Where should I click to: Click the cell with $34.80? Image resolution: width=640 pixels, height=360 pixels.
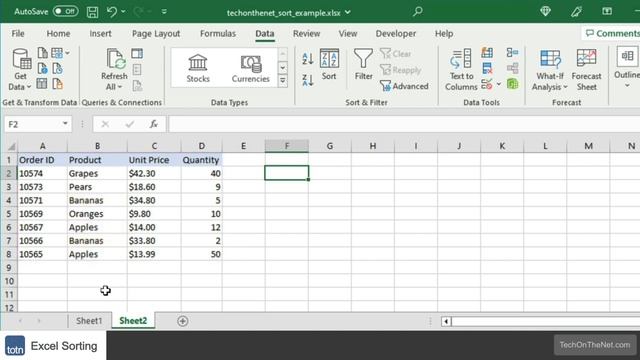point(154,200)
